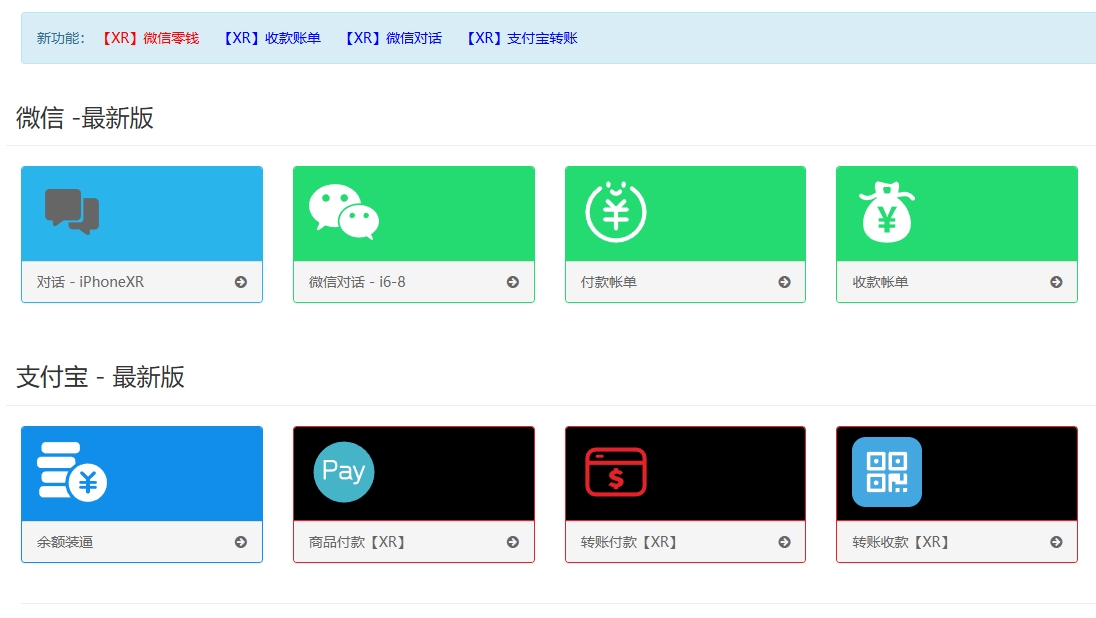Click the 新功能: label in the banner
This screenshot has height=618, width=1096.
tap(61, 38)
